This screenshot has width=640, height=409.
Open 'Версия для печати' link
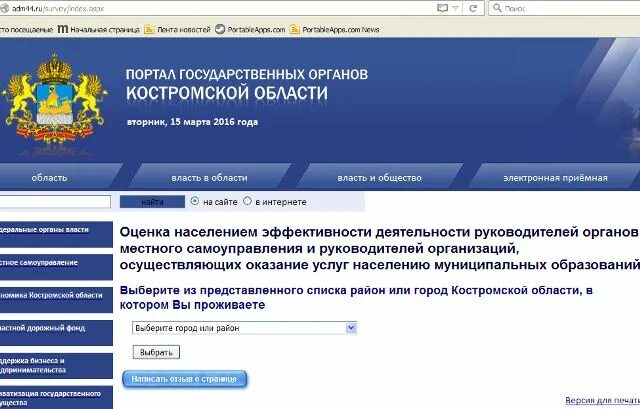(x=602, y=400)
